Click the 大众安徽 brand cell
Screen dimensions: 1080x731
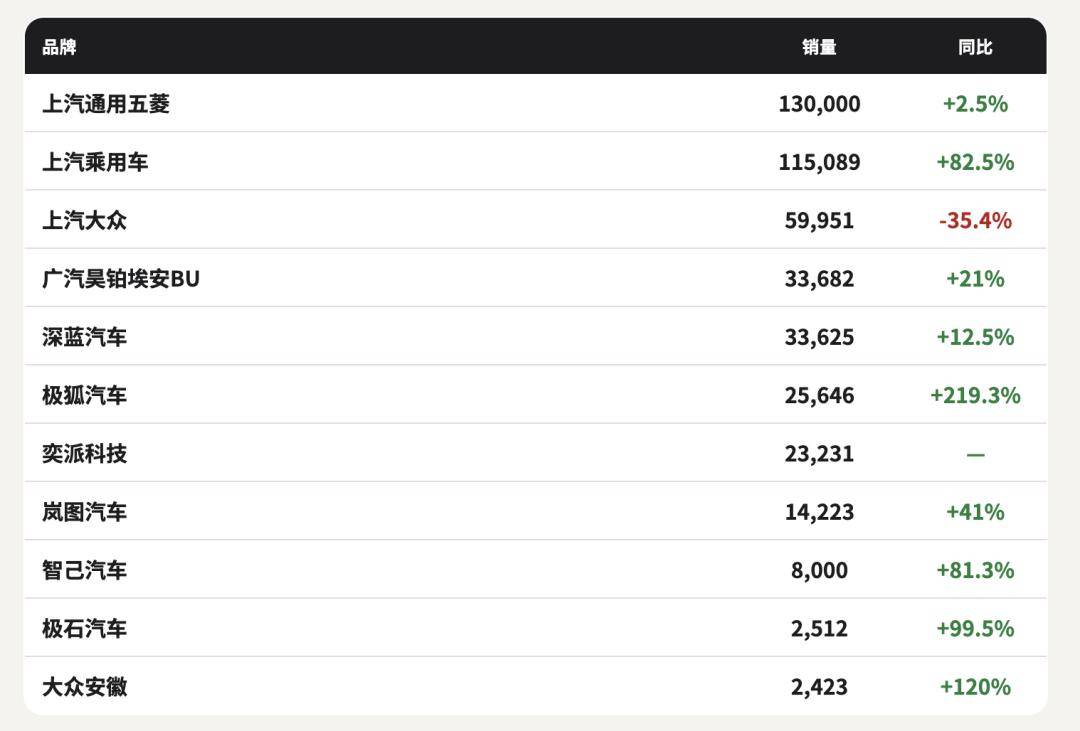[x=85, y=687]
